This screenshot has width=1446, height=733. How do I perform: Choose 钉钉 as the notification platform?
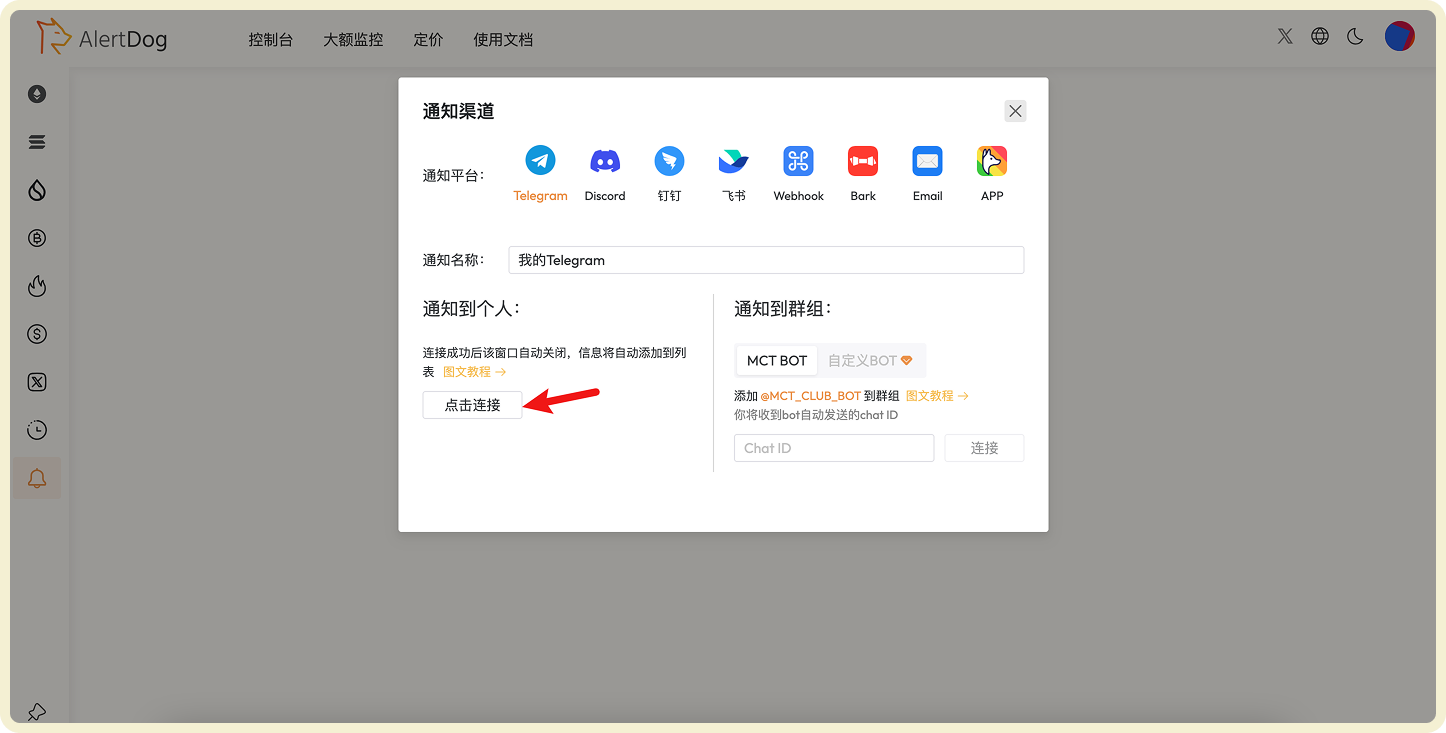click(668, 172)
